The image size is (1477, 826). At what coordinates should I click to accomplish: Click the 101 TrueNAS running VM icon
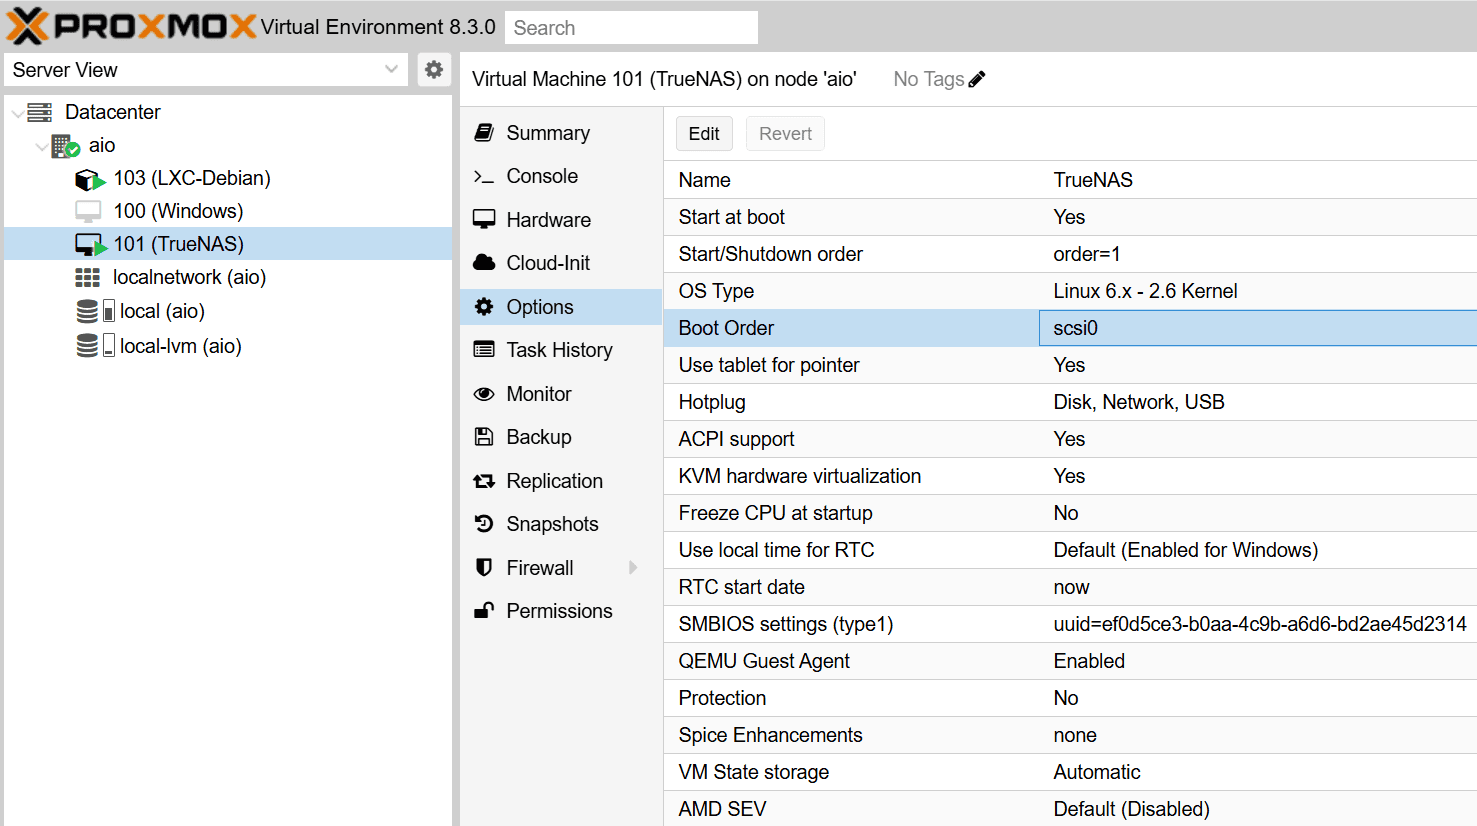[90, 245]
